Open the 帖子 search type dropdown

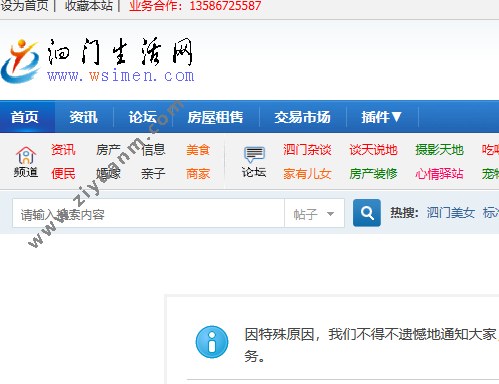pos(314,213)
